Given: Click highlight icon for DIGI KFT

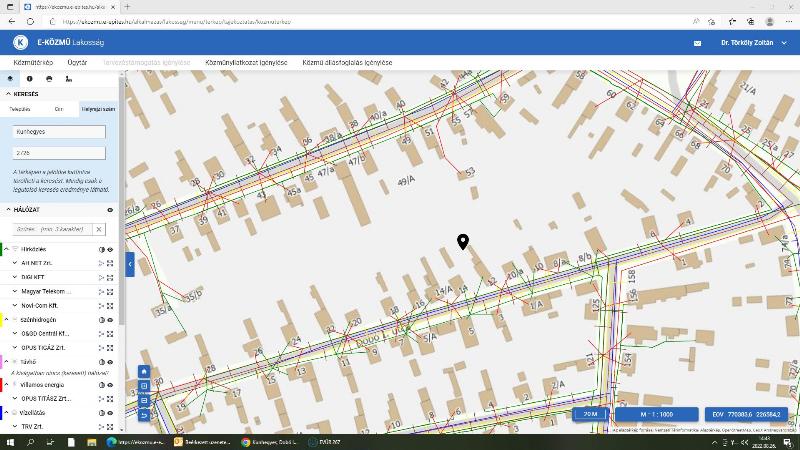Looking at the screenshot, I should (101, 278).
